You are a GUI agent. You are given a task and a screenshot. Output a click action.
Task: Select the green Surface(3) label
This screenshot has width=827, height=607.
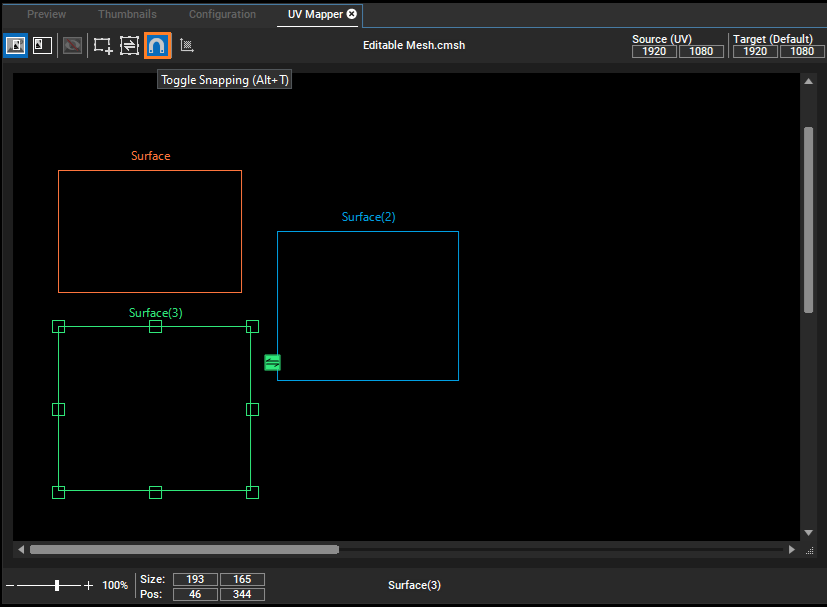[x=156, y=313]
